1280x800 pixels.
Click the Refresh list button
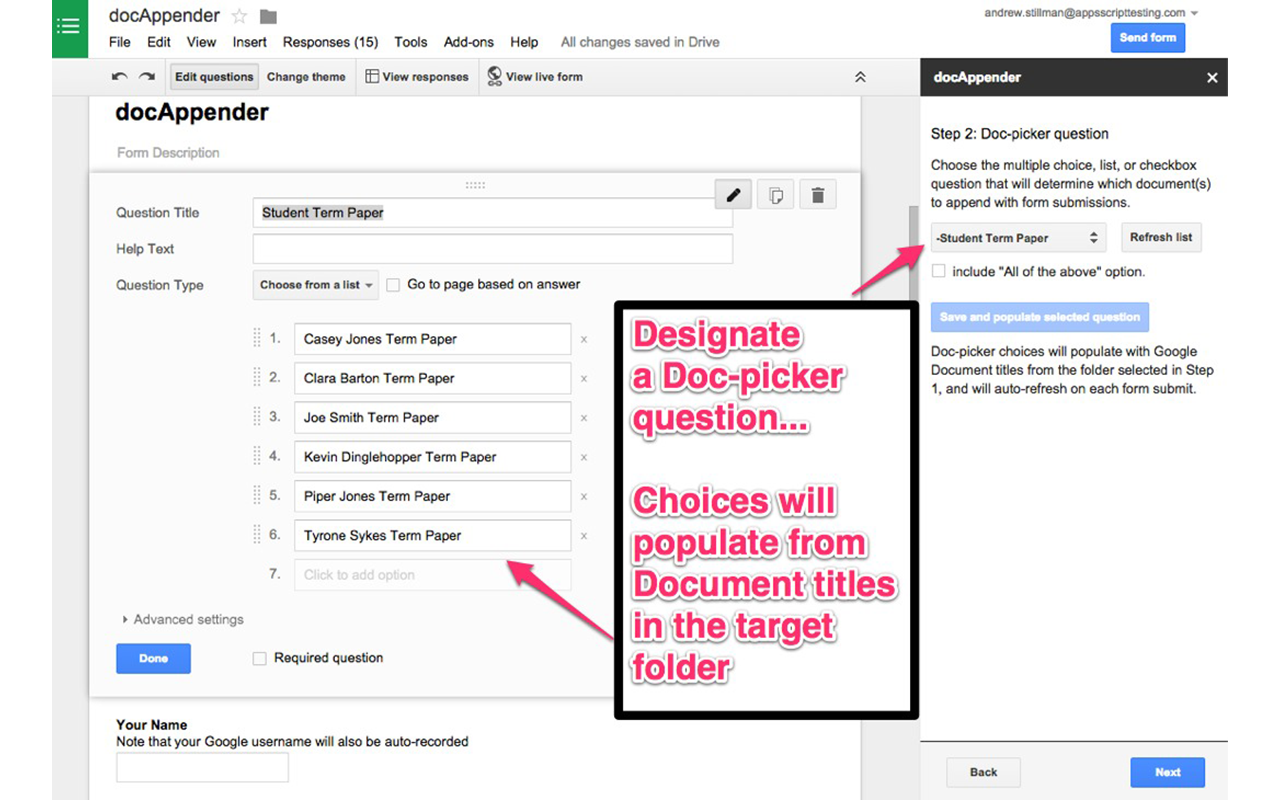pos(1161,238)
